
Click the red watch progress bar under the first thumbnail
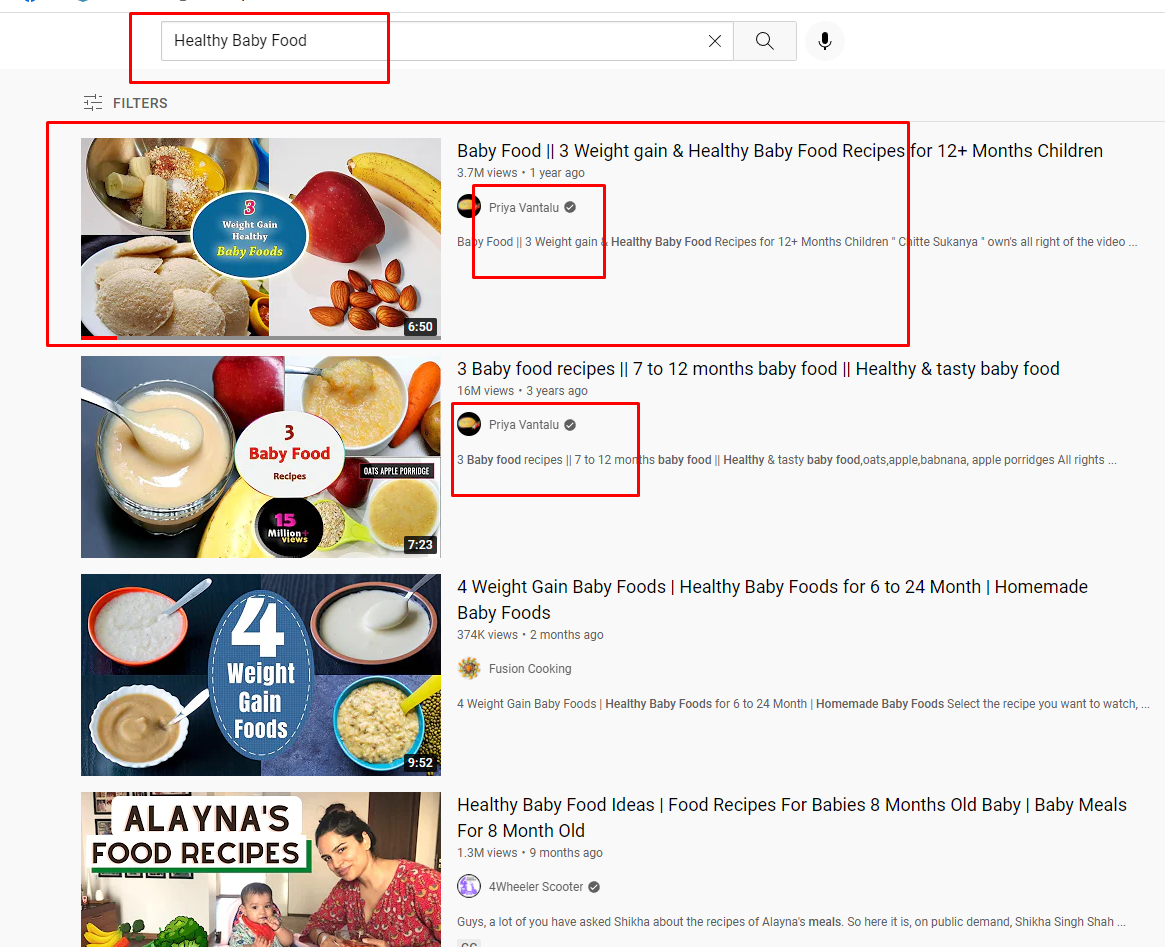[x=99, y=337]
